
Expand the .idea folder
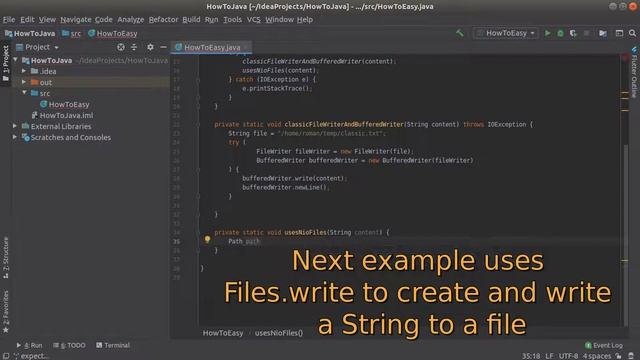click(24, 71)
